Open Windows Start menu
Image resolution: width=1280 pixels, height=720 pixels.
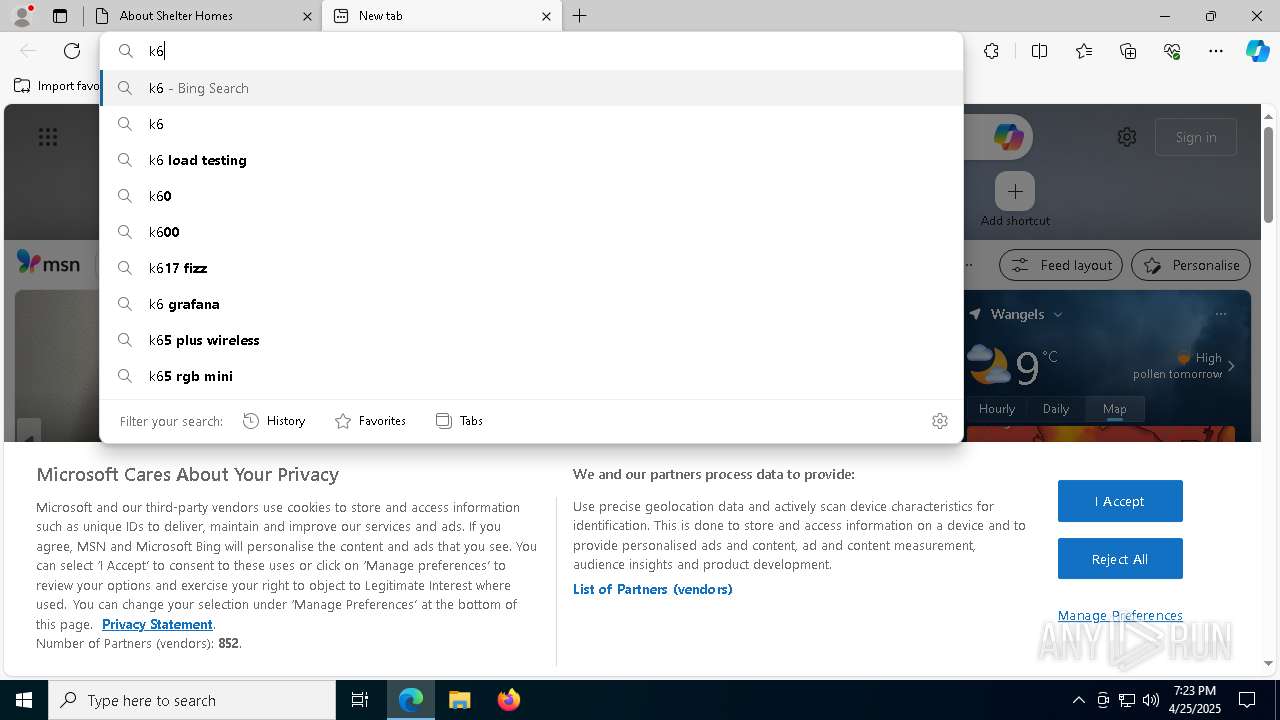pos(24,700)
